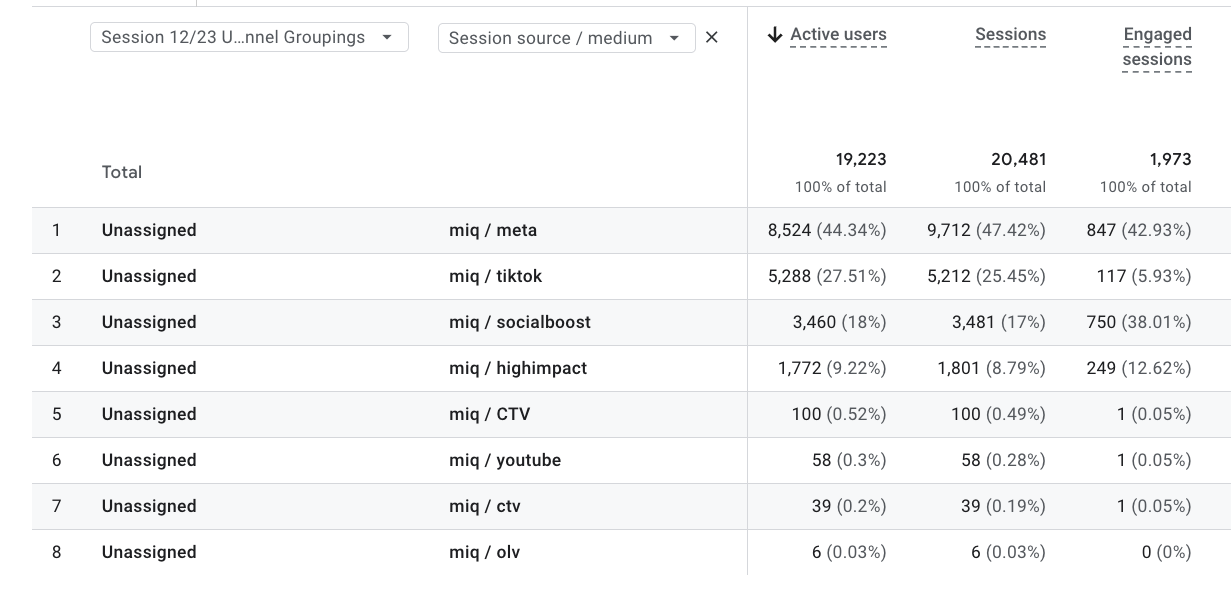The width and height of the screenshot is (1231, 608).
Task: Select the miq / highimpact row
Action: tap(518, 368)
